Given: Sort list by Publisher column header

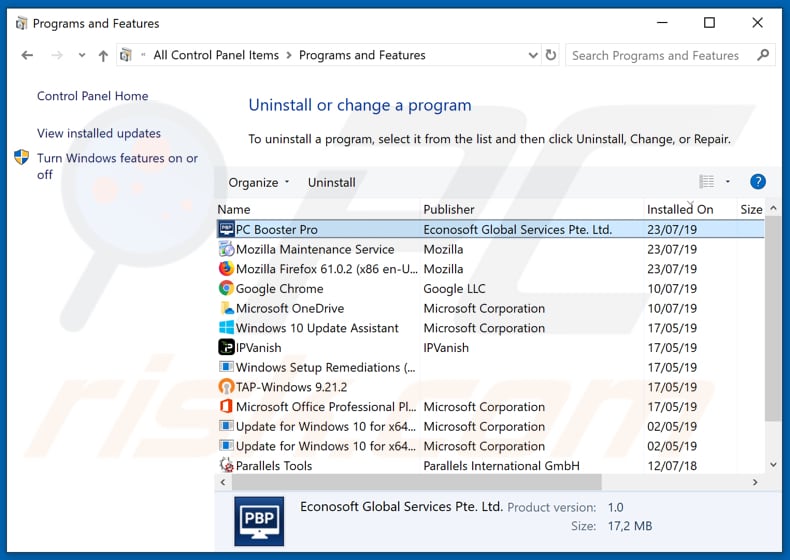Looking at the screenshot, I should pyautogui.click(x=449, y=209).
